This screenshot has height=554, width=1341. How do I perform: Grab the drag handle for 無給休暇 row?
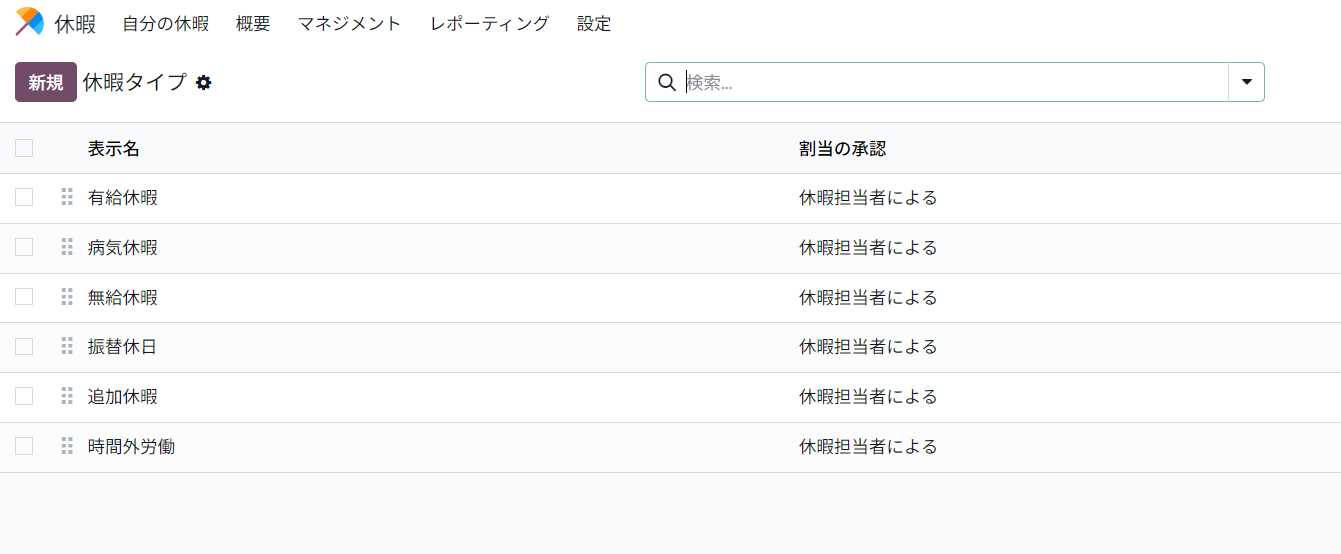67,298
